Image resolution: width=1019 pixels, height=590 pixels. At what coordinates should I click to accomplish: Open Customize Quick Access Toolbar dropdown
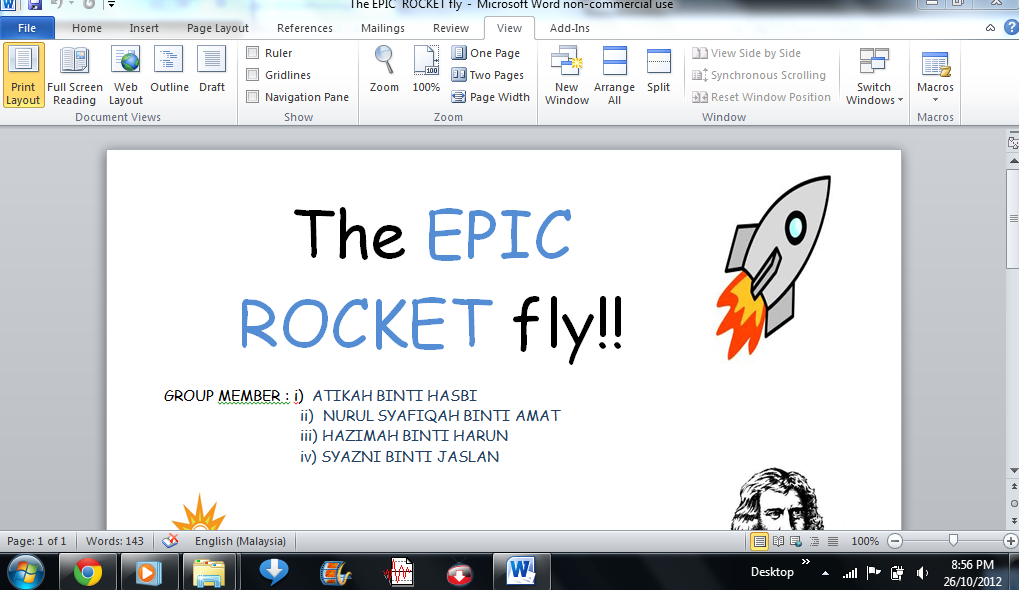click(111, 5)
